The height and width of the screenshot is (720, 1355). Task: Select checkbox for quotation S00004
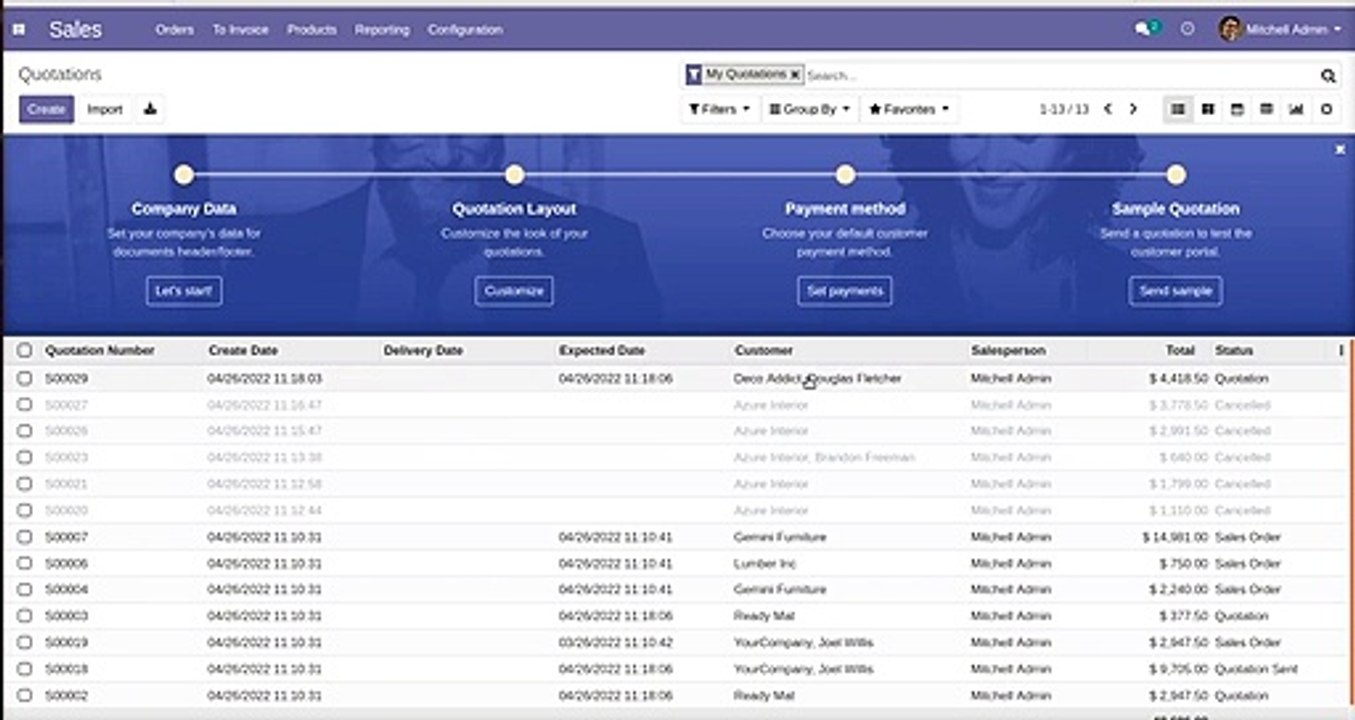coord(25,589)
